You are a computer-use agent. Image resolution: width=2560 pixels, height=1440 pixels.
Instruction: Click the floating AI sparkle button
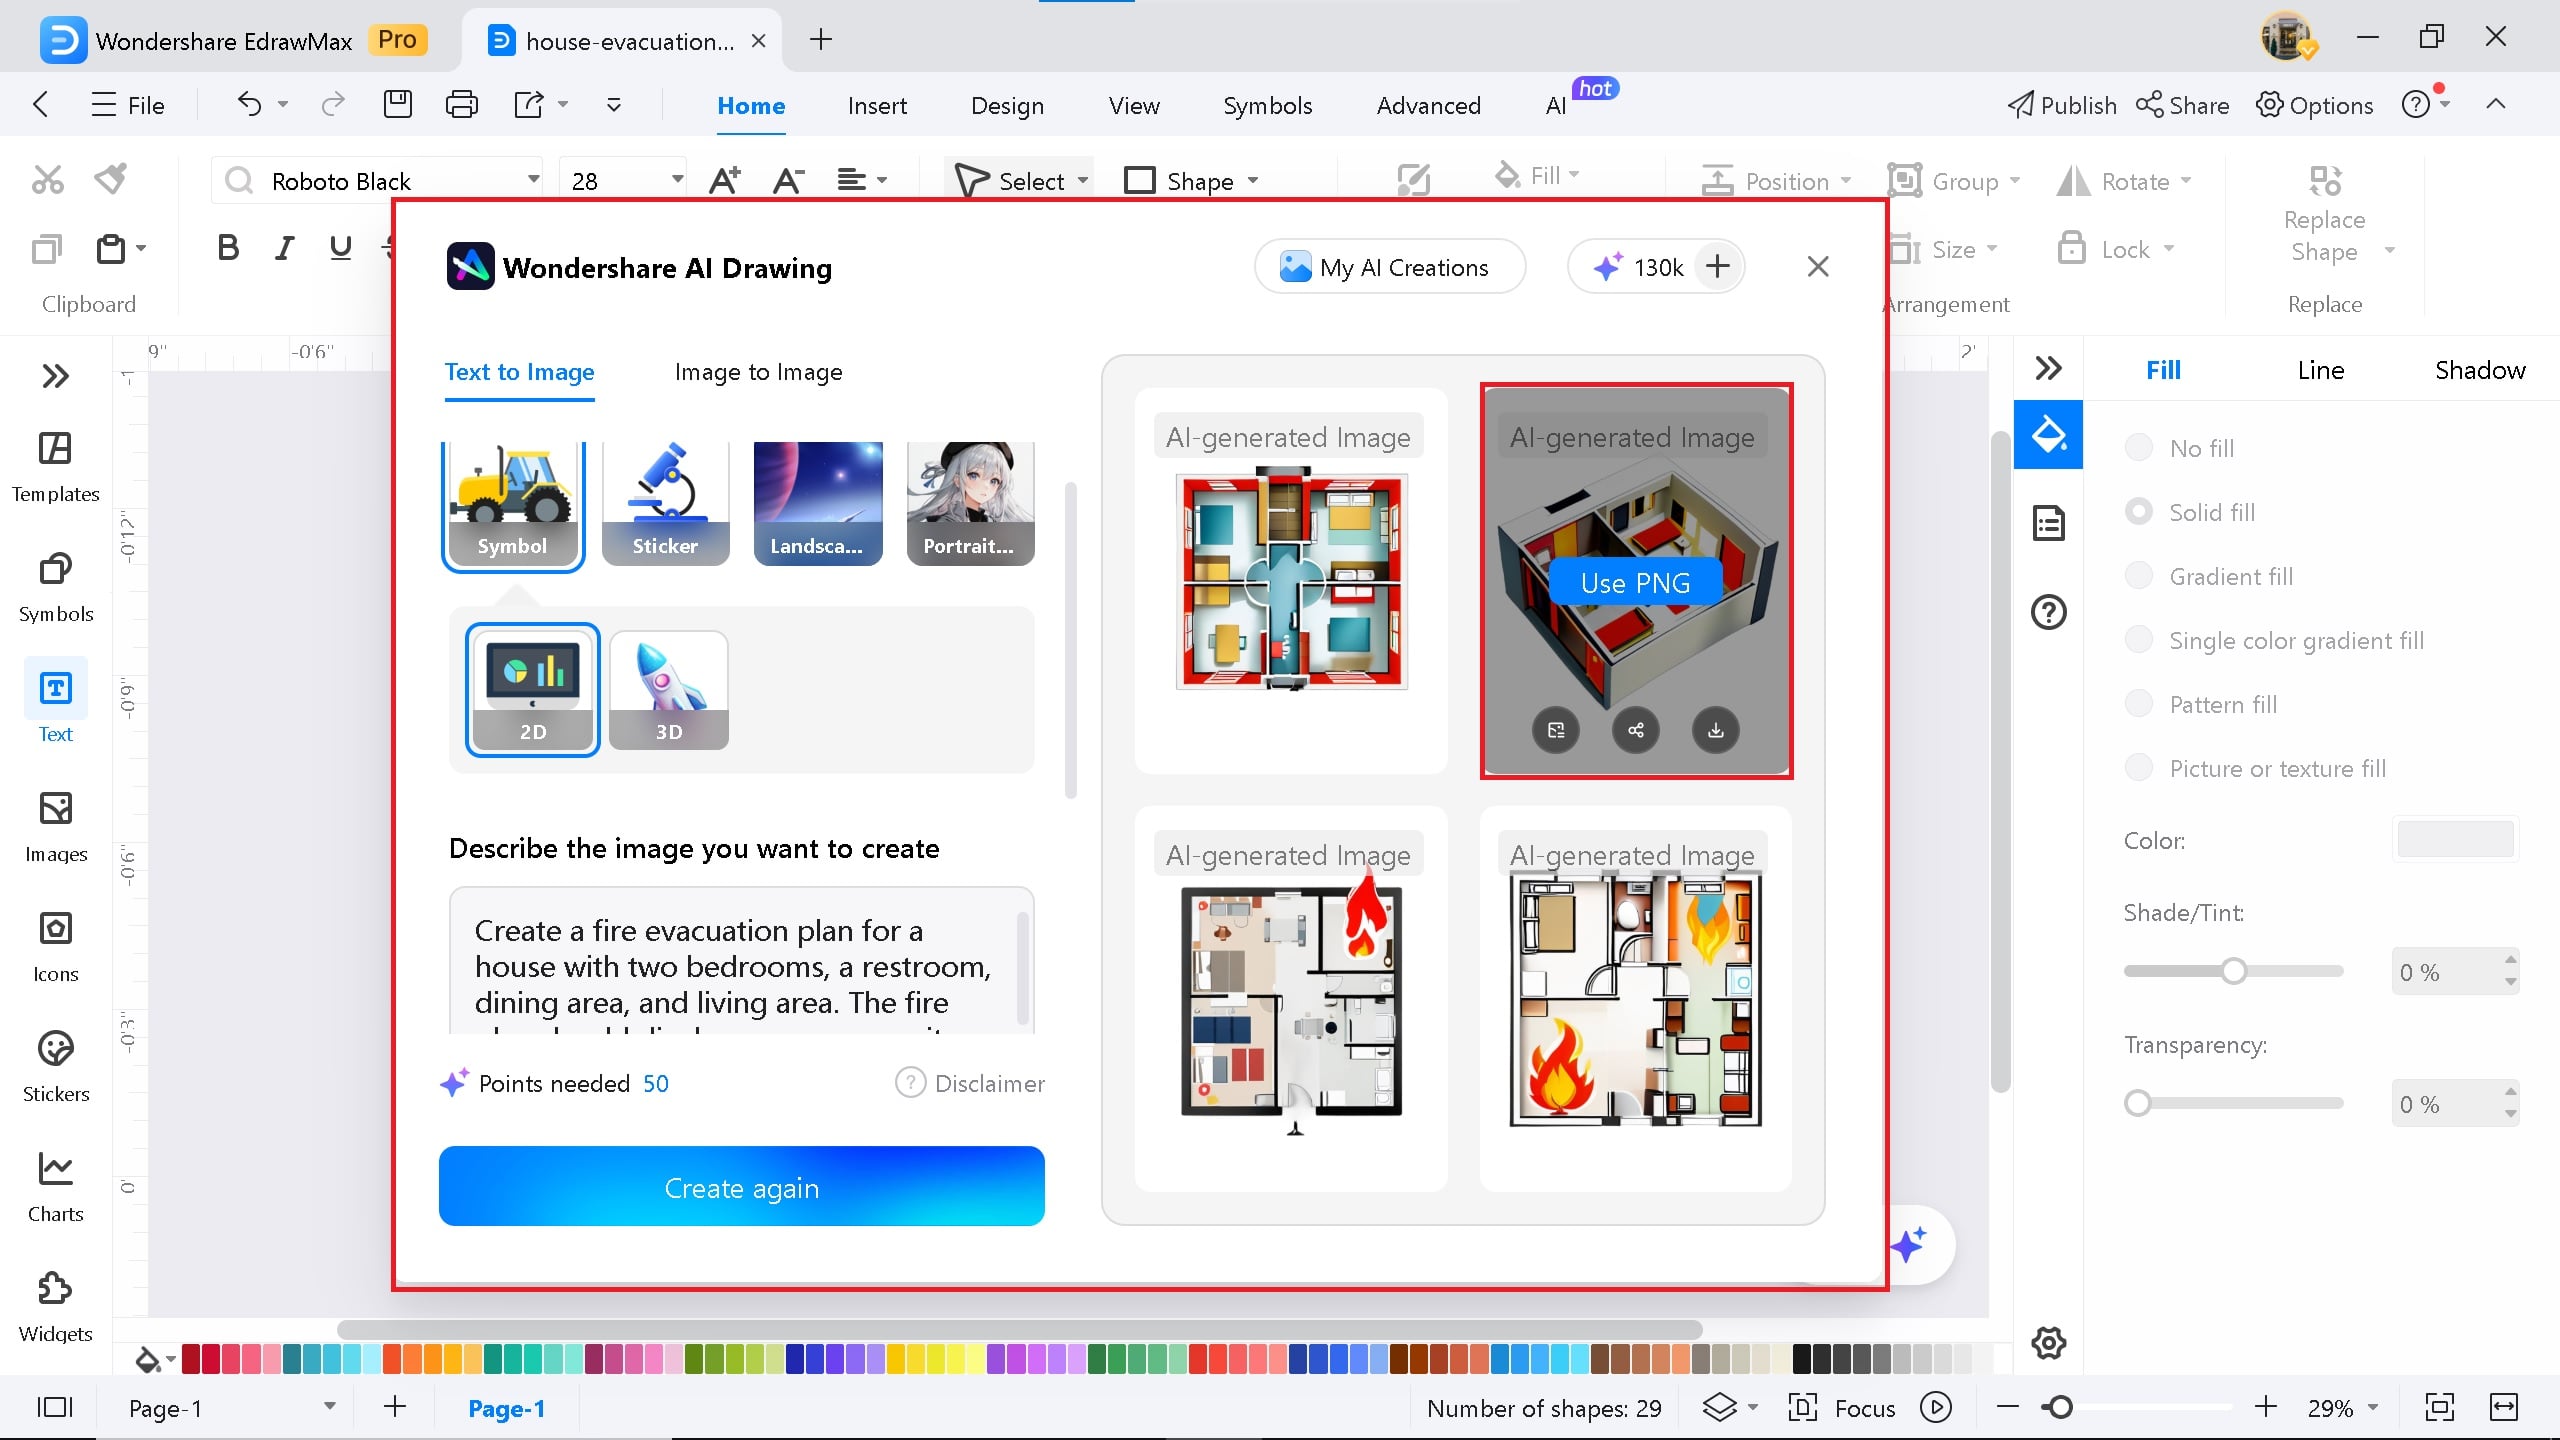[1910, 1245]
